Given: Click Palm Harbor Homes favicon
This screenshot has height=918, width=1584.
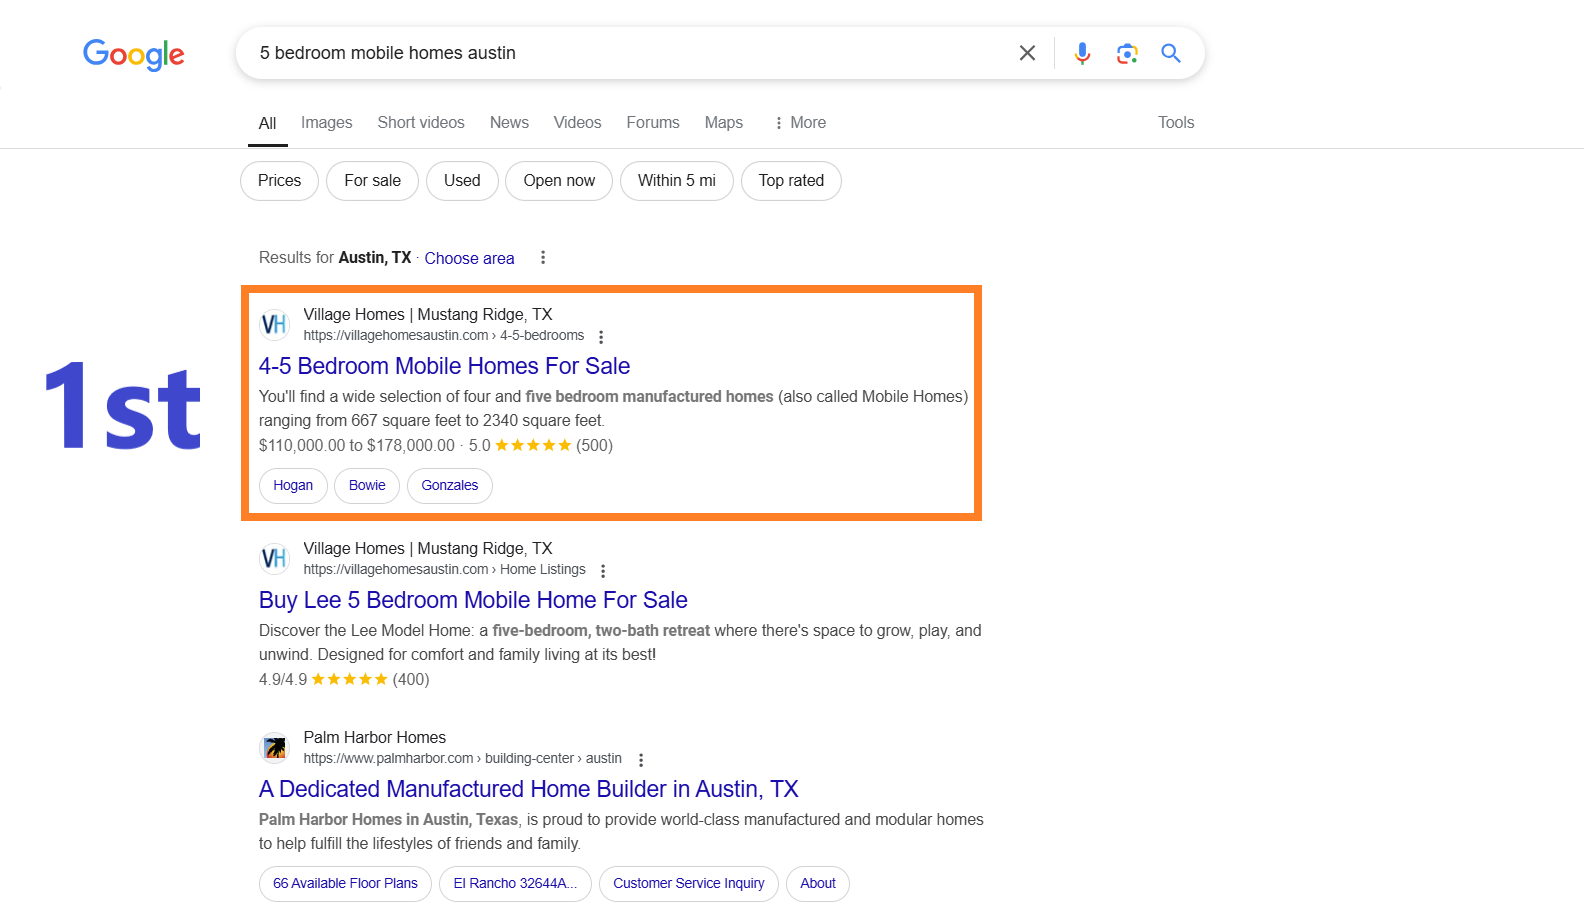Looking at the screenshot, I should pos(275,748).
